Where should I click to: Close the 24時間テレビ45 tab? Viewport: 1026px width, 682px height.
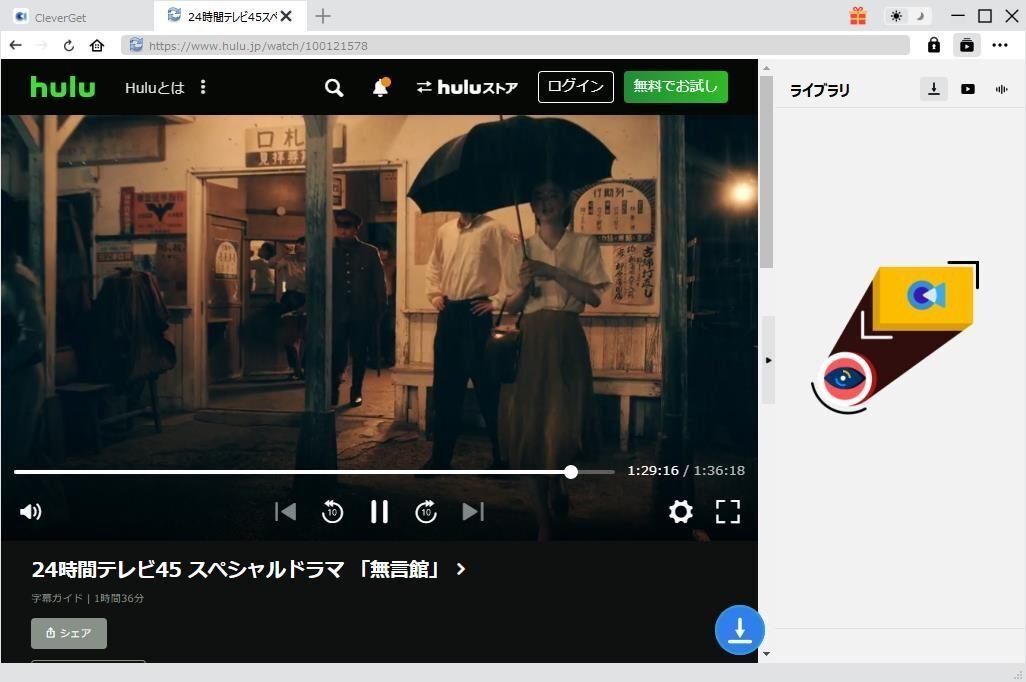286,16
